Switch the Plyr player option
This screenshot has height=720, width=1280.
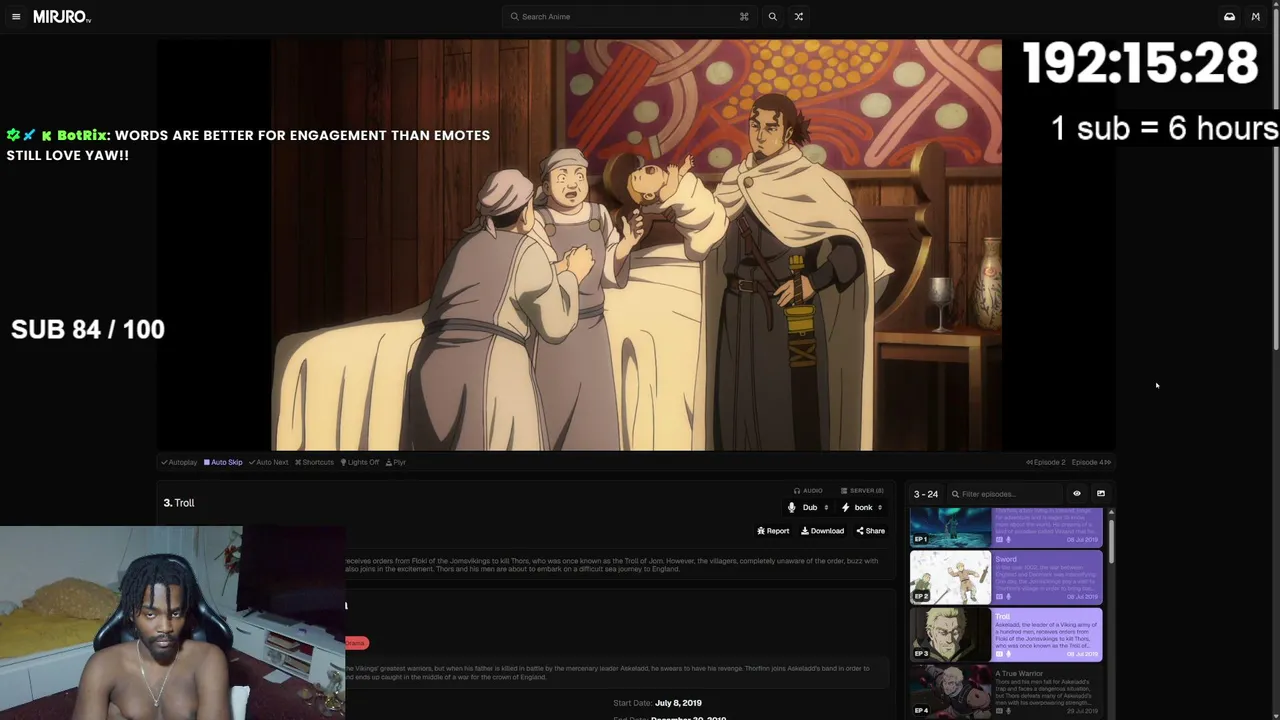[x=396, y=462]
